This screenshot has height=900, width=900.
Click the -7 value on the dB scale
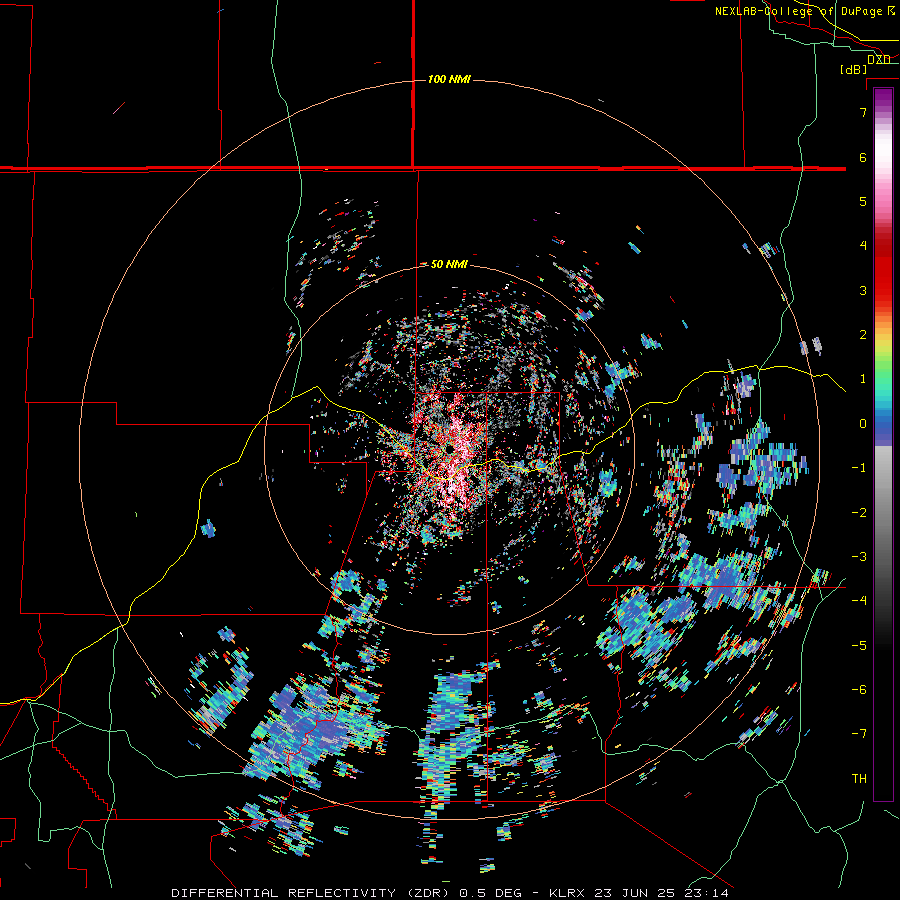pyautogui.click(x=859, y=734)
